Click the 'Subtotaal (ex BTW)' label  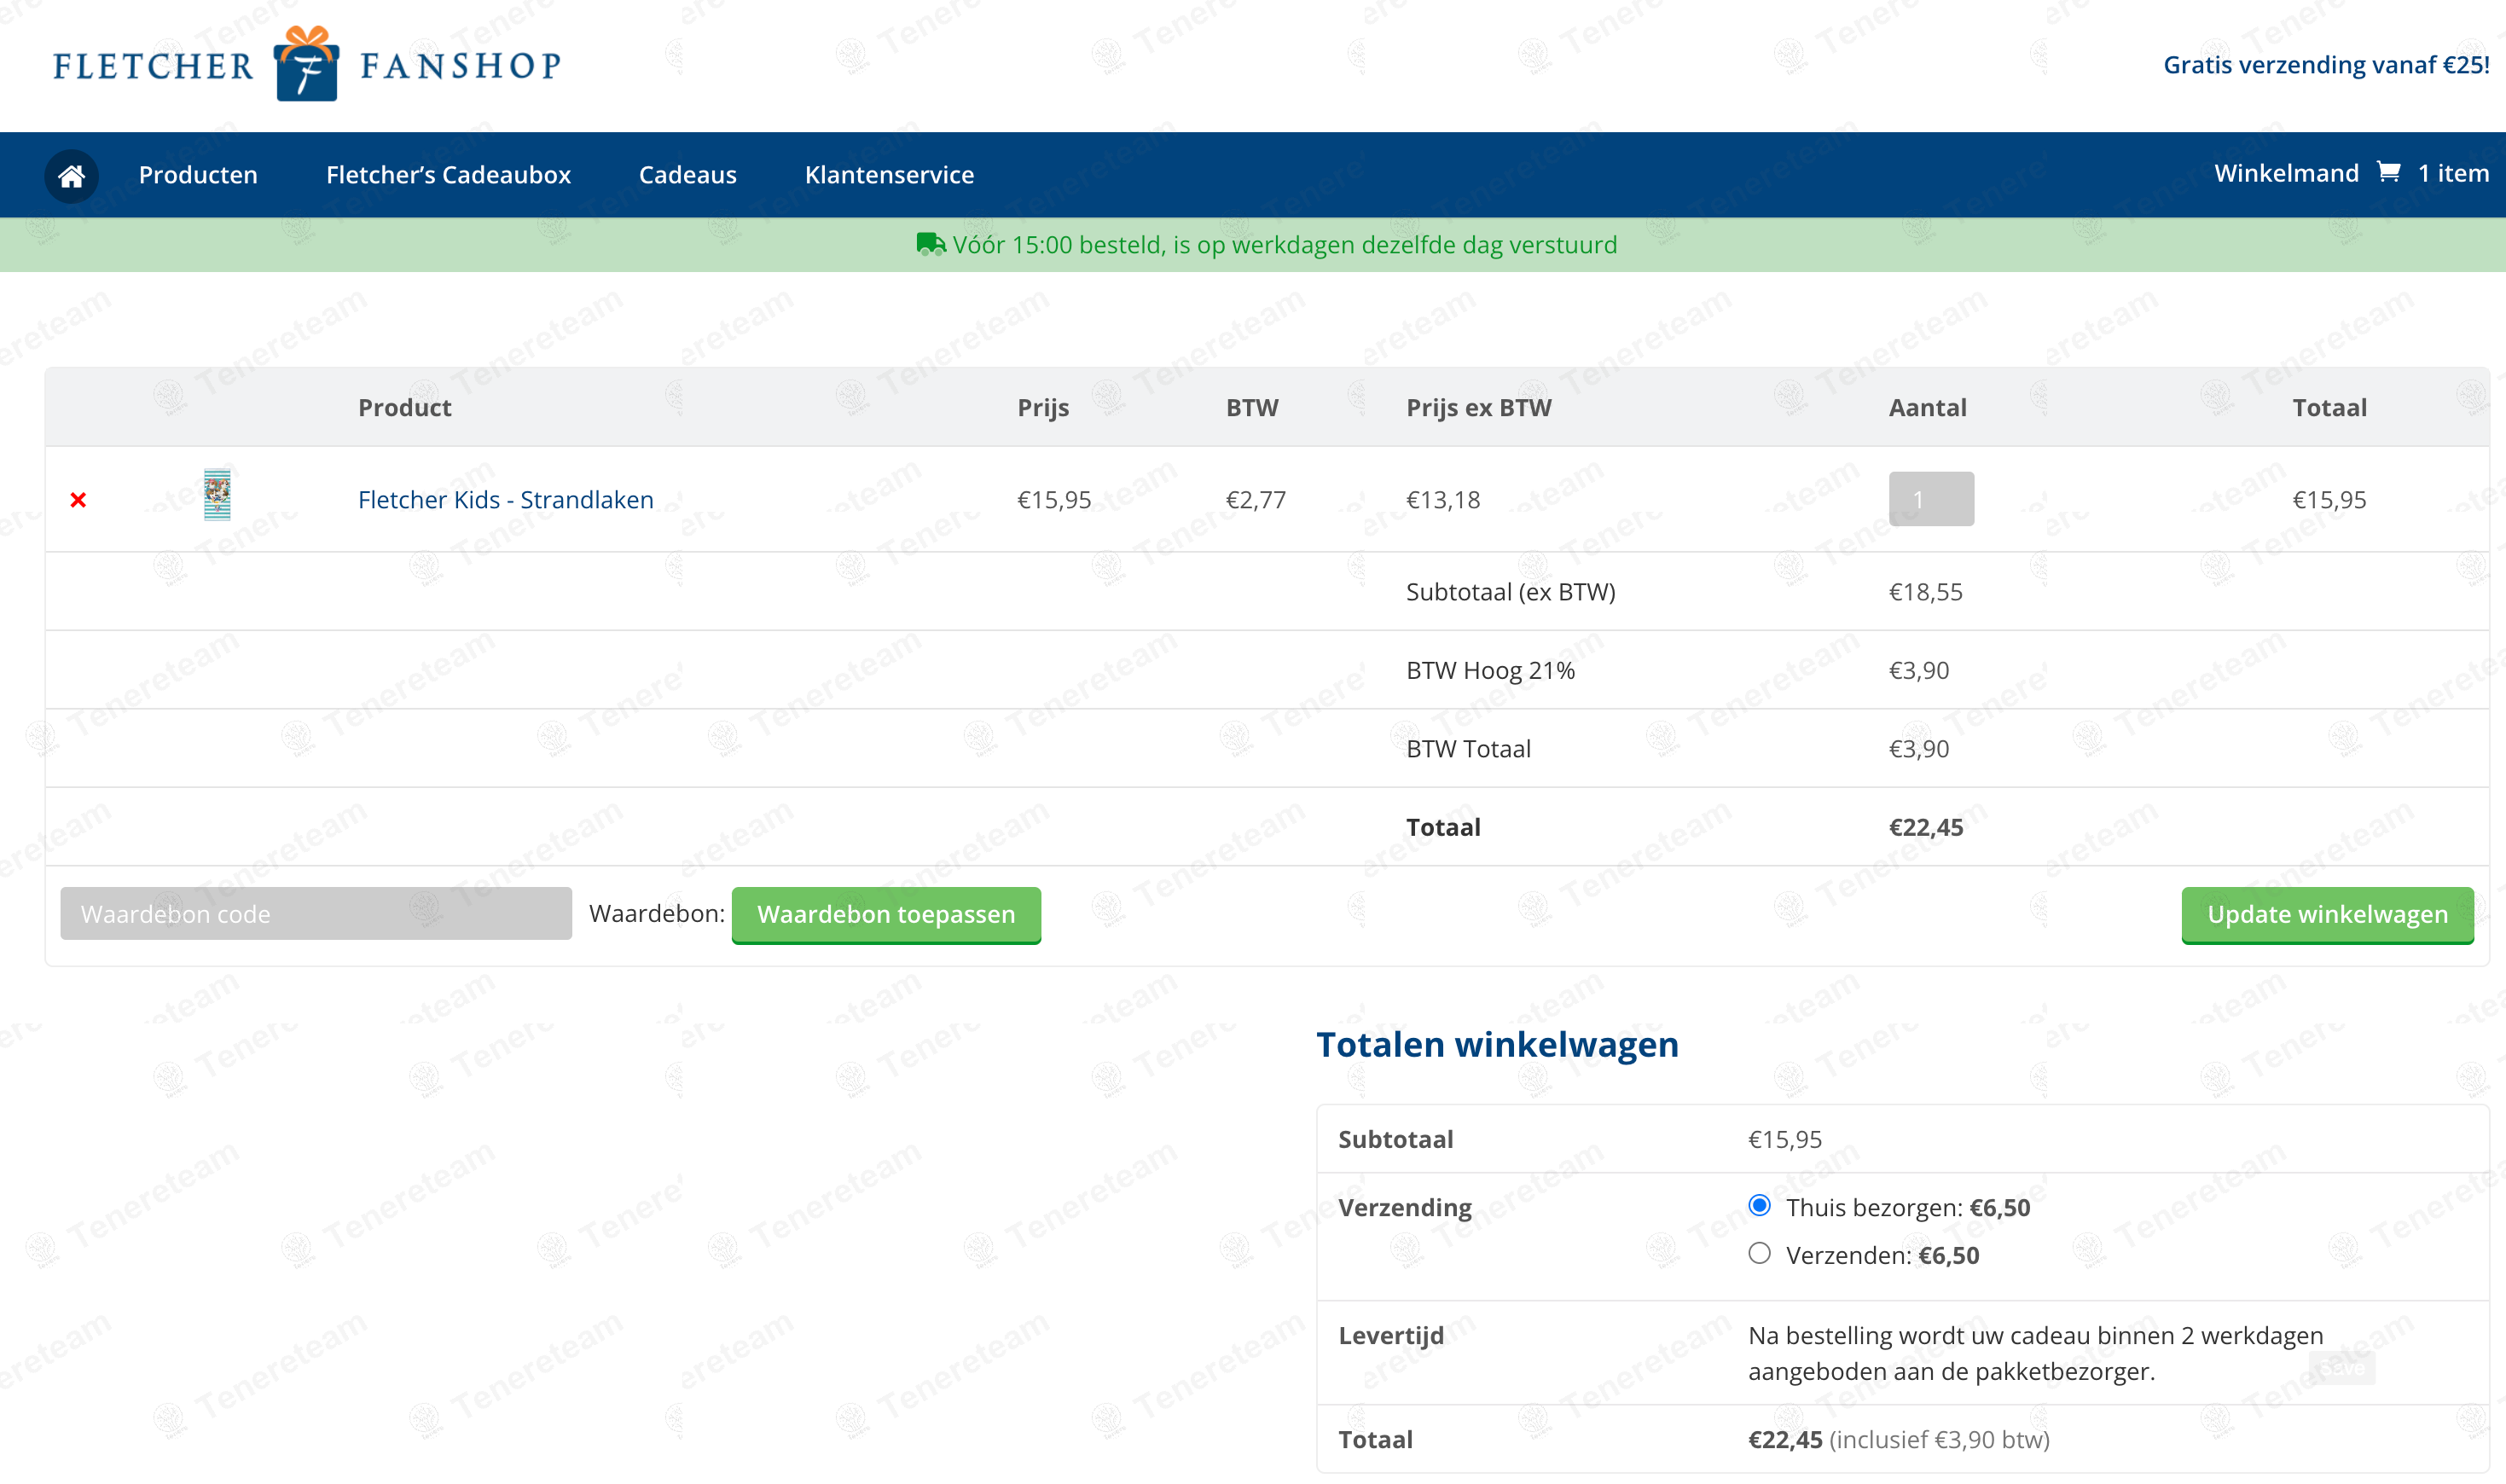1511,592
